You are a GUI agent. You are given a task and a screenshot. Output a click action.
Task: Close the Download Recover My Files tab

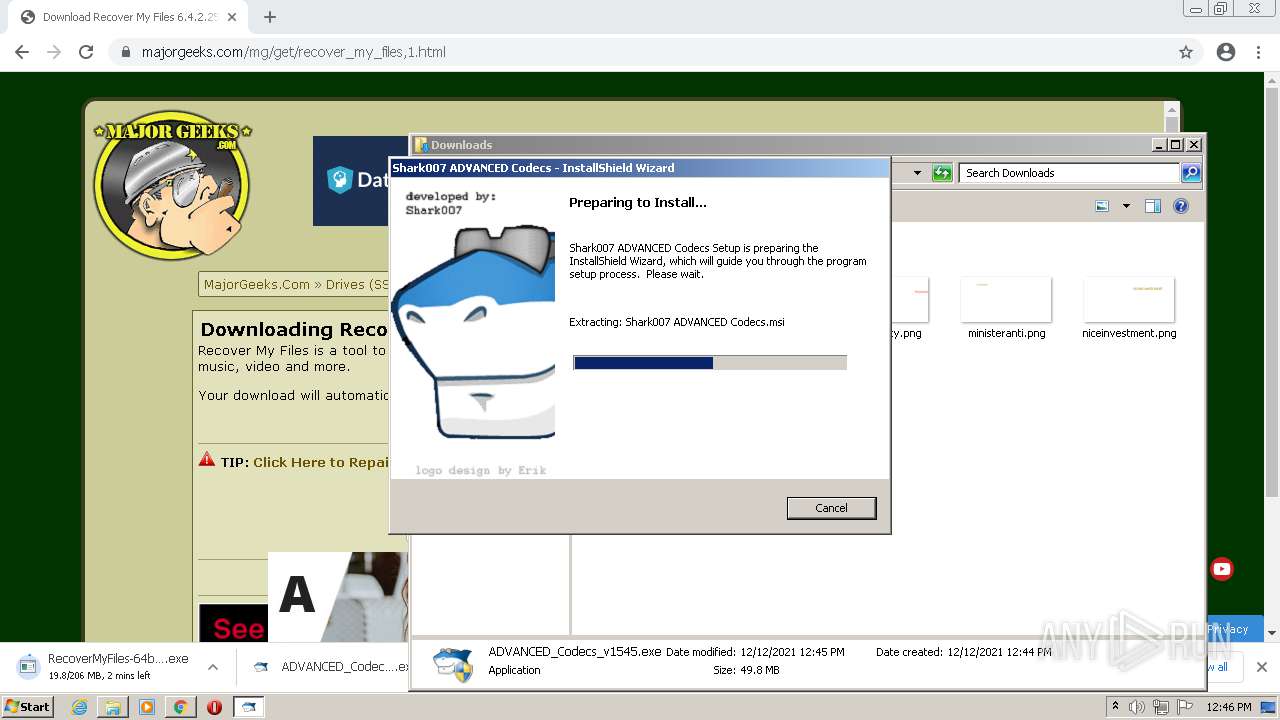pyautogui.click(x=232, y=17)
